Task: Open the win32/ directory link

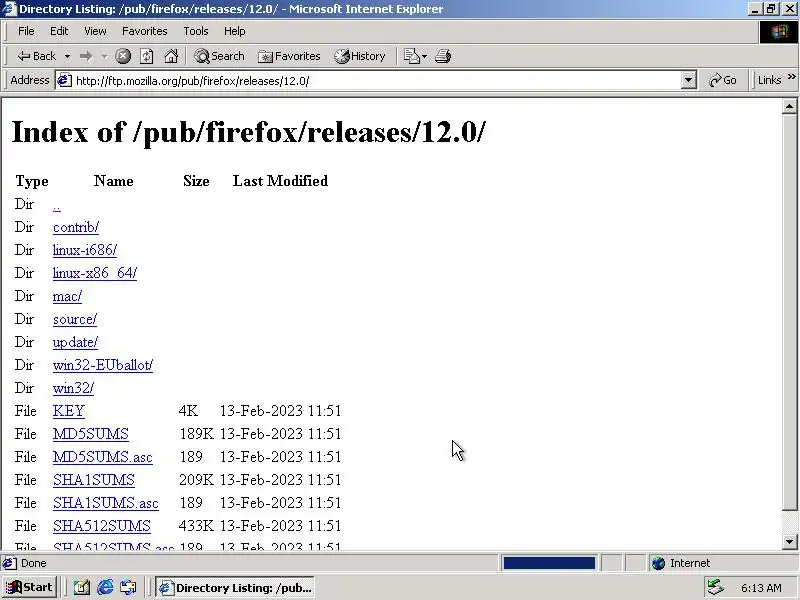Action: point(73,388)
